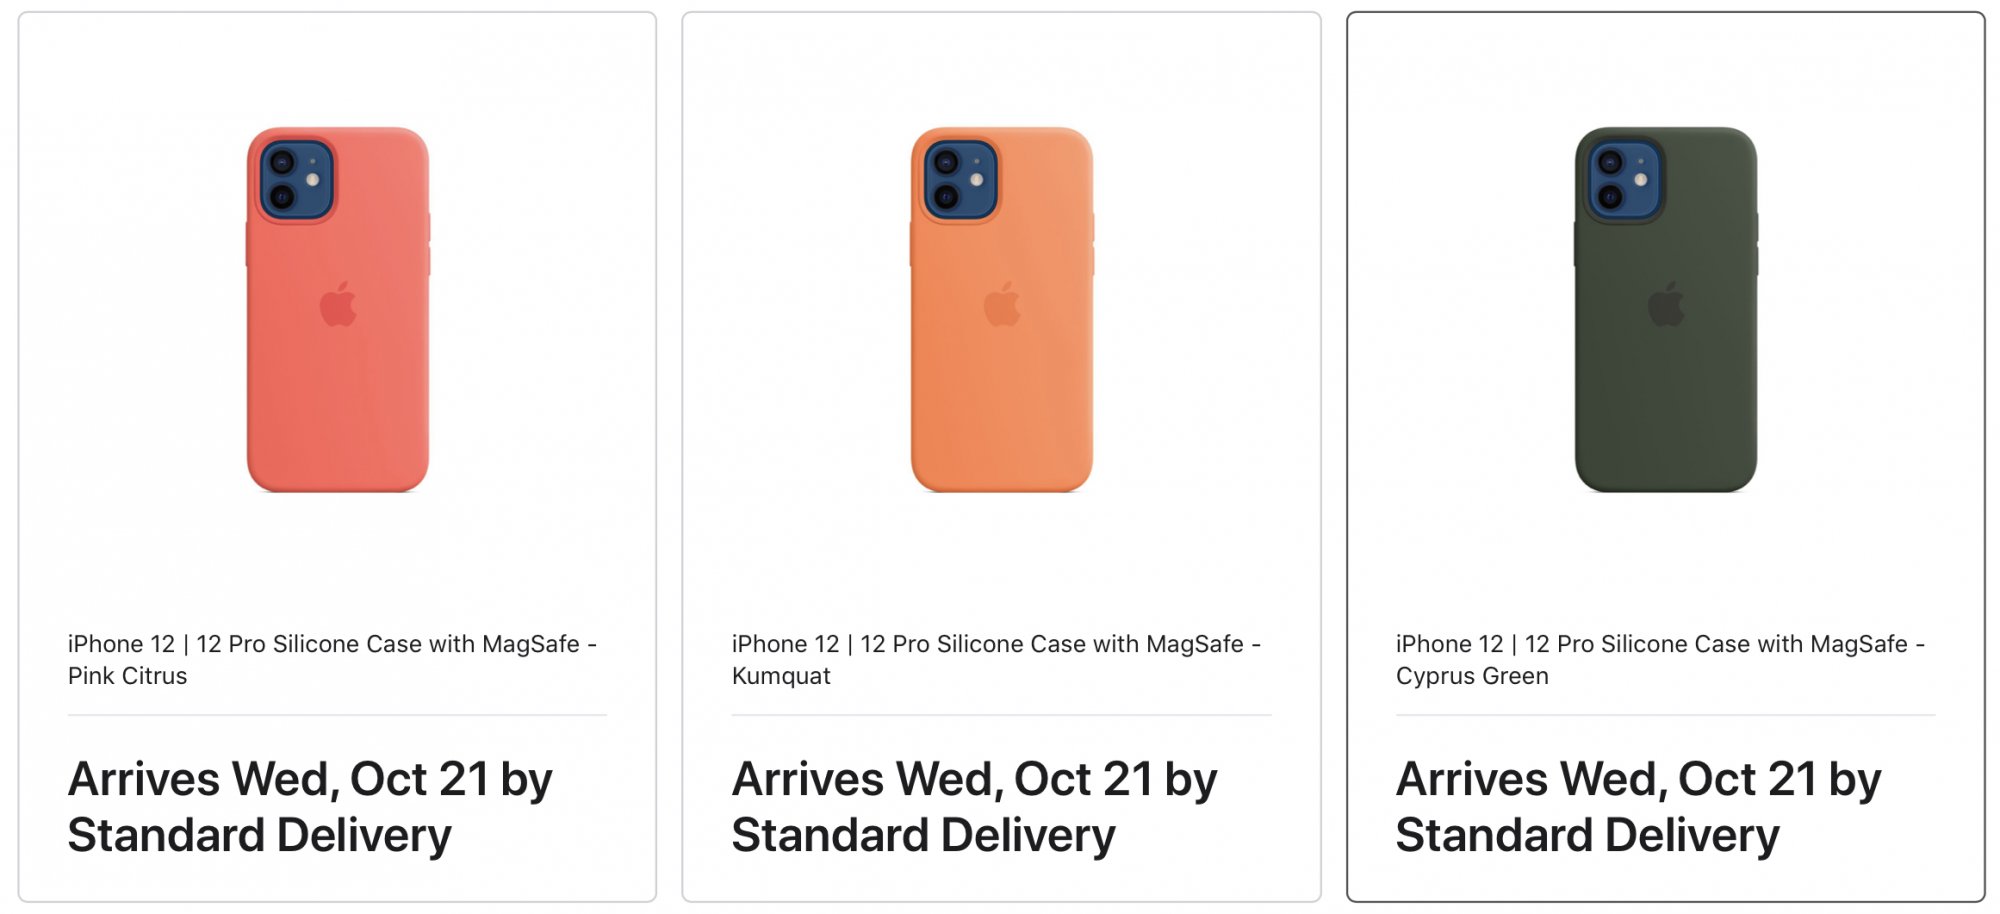Click the Apple logo on Cyprus Green case
2000x914 pixels.
coord(1666,305)
